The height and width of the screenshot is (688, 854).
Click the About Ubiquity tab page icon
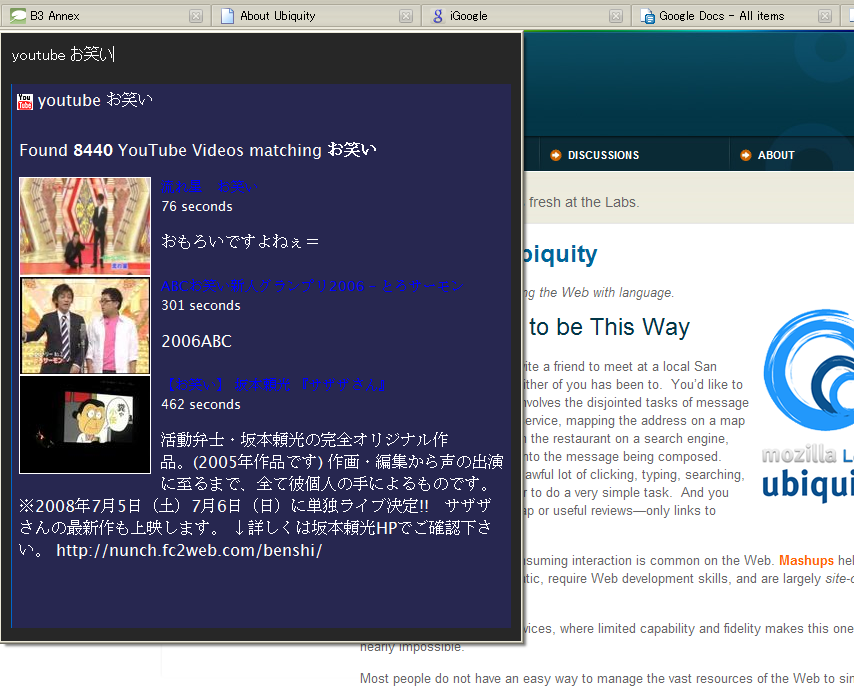tap(228, 16)
